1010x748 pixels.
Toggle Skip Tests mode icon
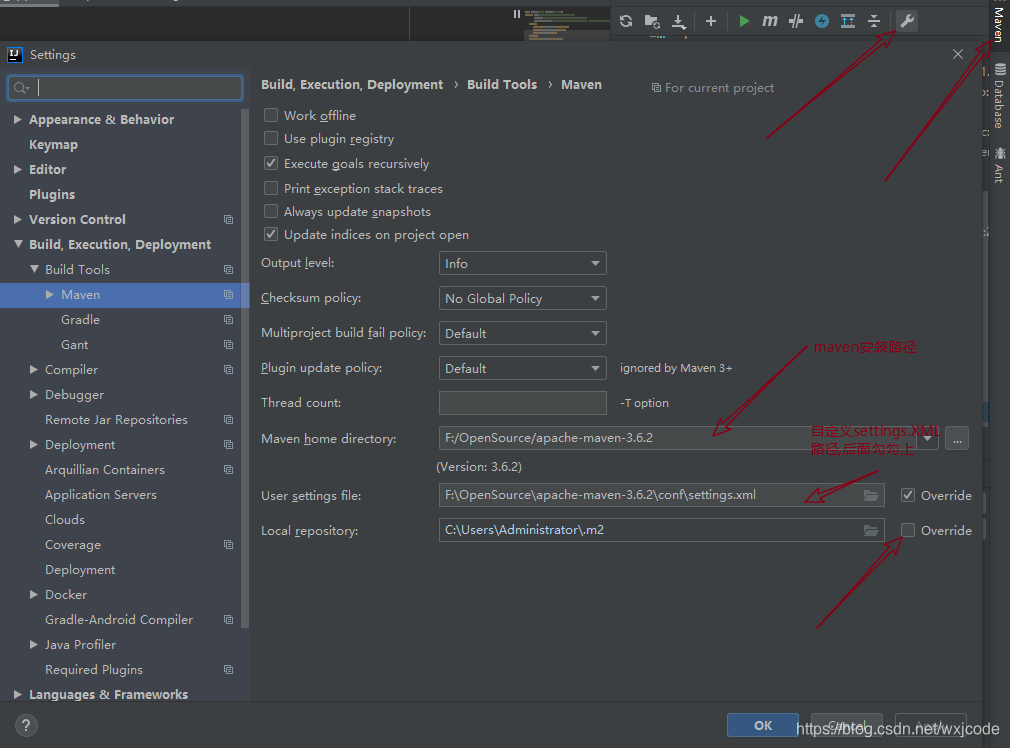(x=796, y=21)
